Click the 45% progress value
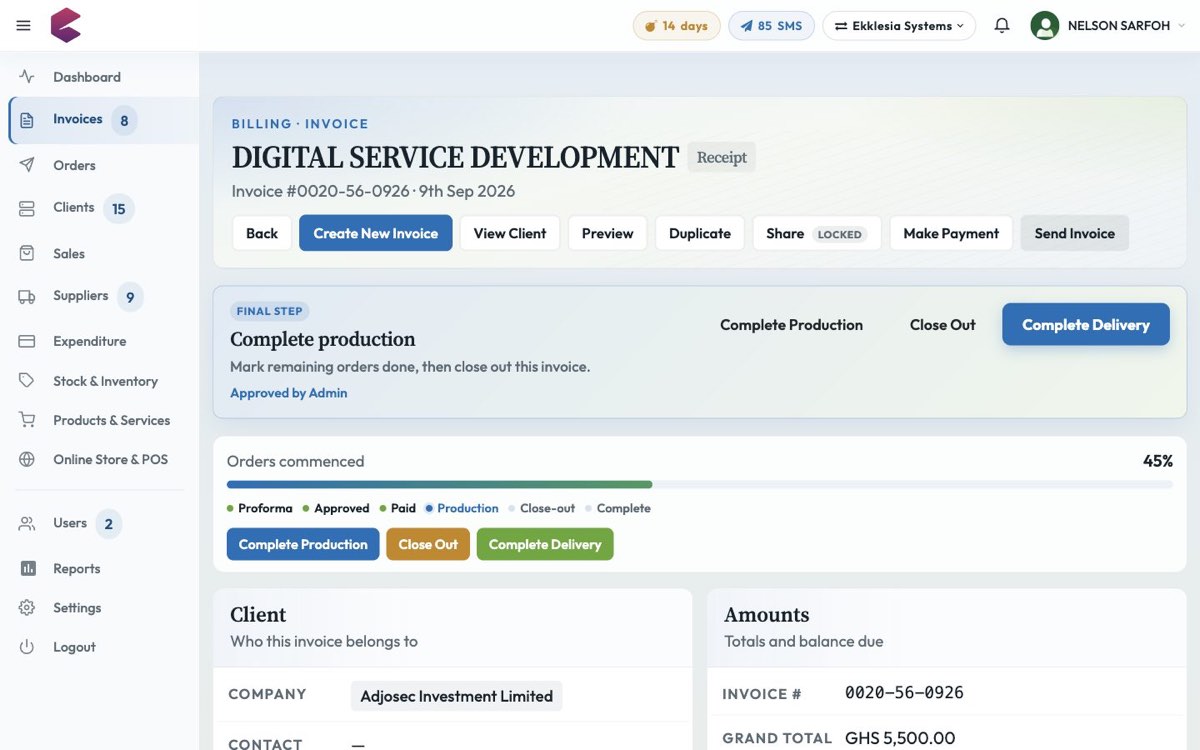 (x=1158, y=461)
